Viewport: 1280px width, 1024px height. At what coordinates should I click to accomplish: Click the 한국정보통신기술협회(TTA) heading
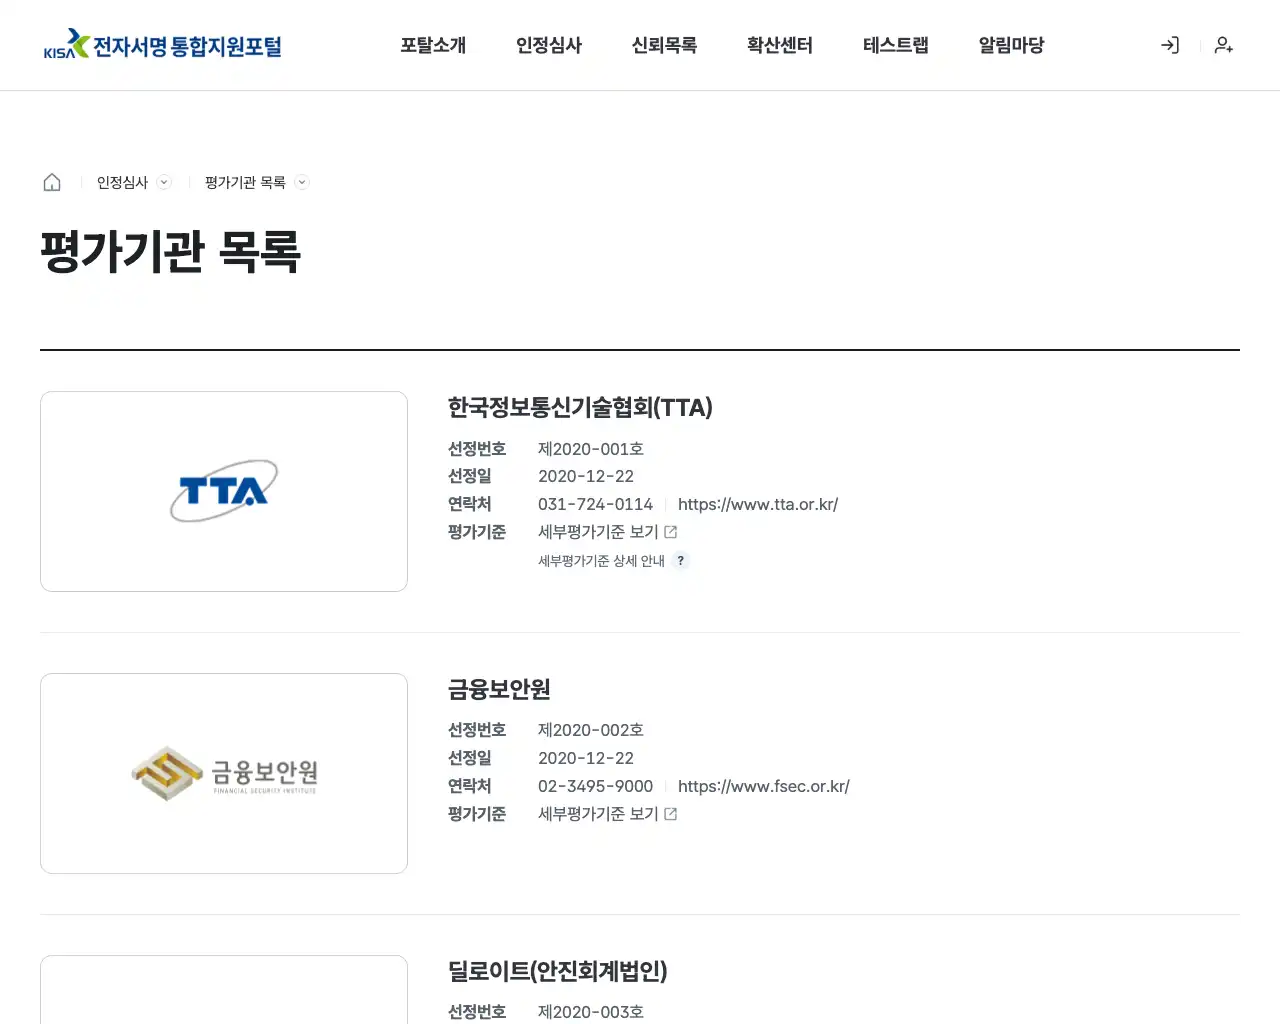[x=580, y=408]
